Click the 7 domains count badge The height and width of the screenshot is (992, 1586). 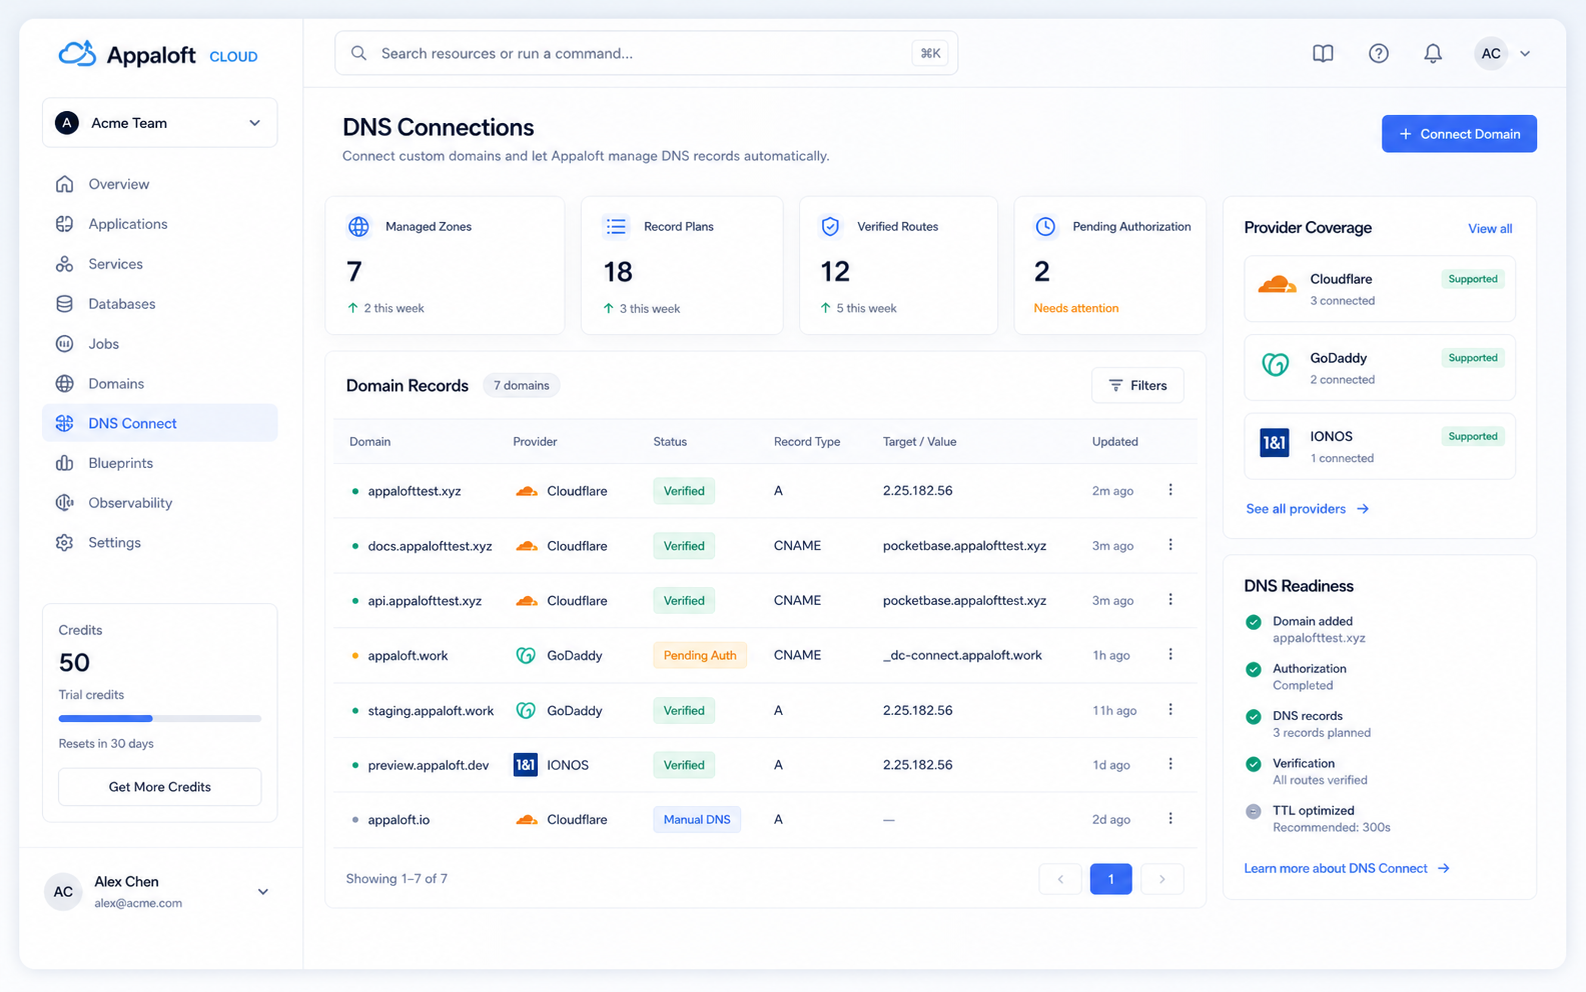[x=521, y=386]
